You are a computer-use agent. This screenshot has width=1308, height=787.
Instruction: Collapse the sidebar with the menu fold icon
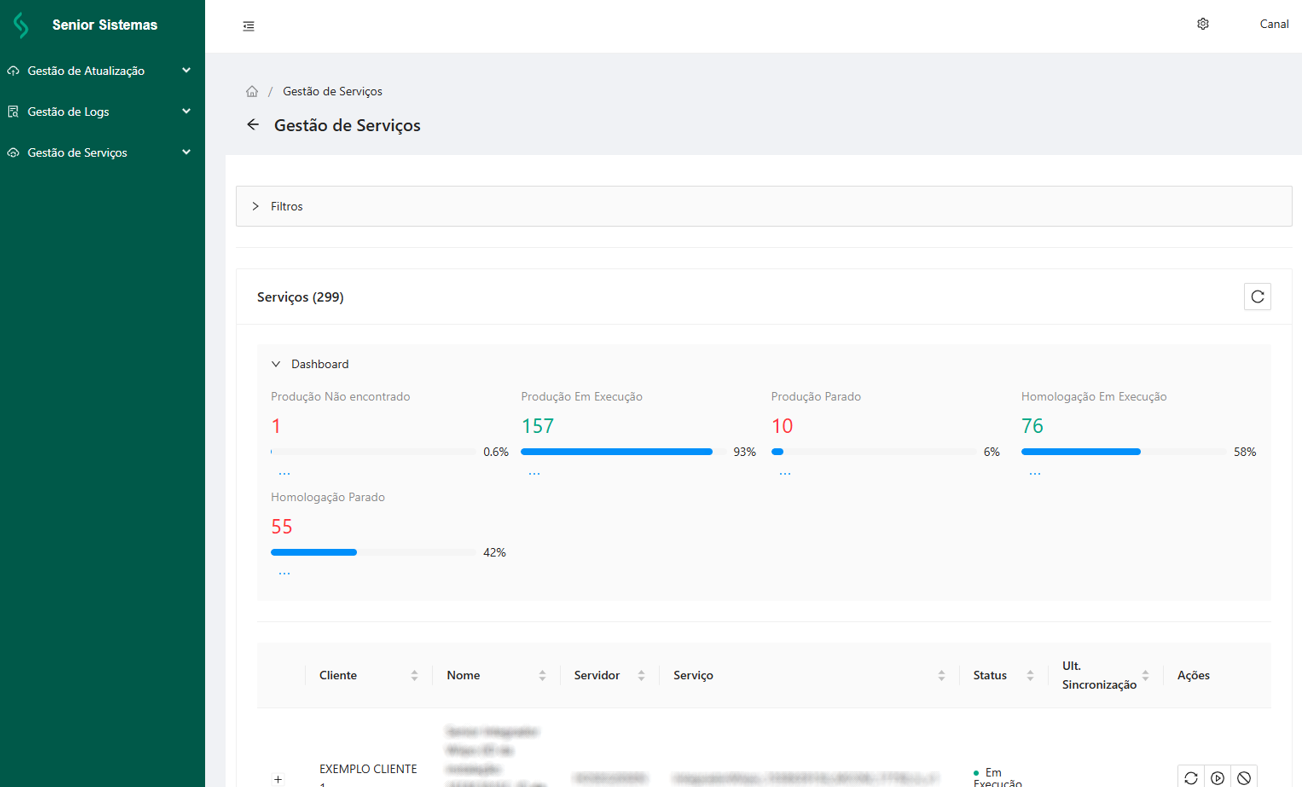pyautogui.click(x=249, y=26)
